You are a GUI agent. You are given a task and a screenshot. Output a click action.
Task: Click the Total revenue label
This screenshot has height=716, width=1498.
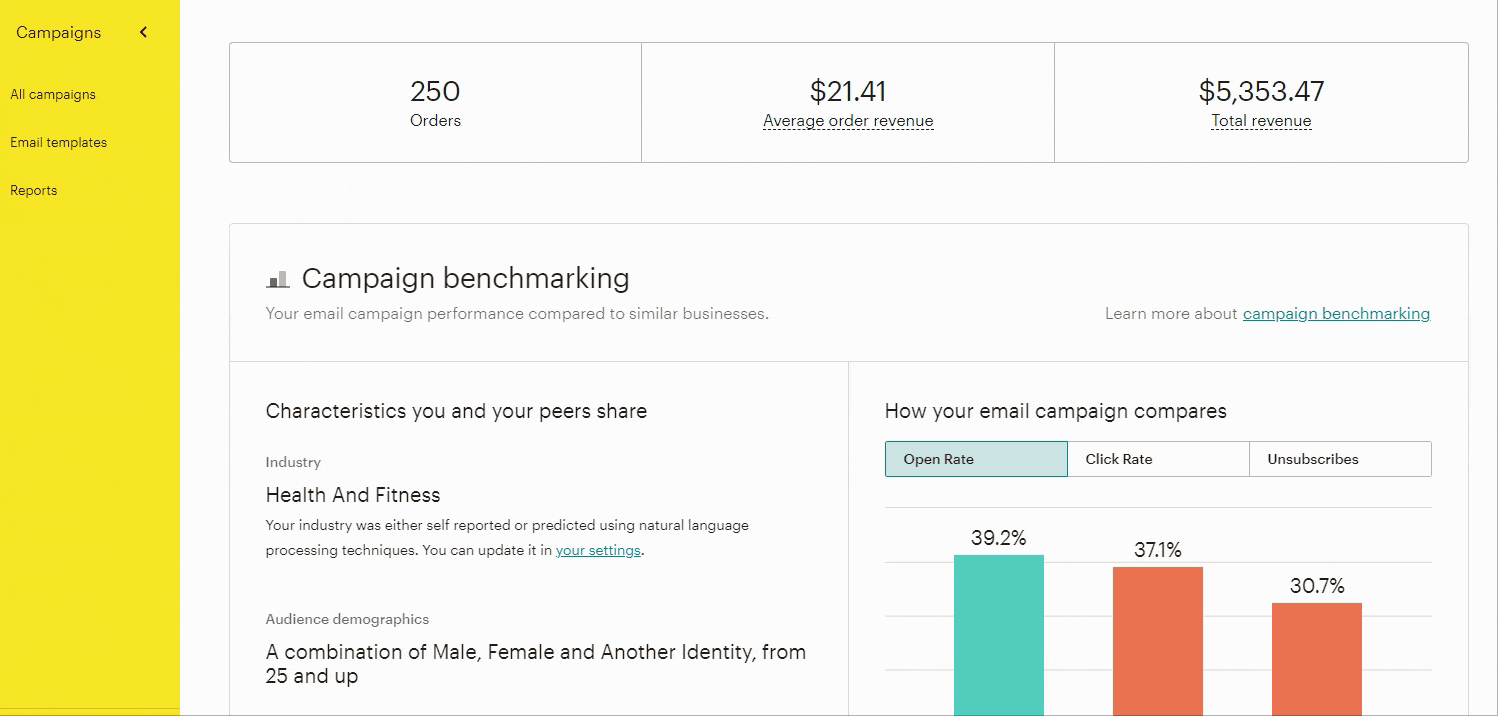click(1261, 121)
